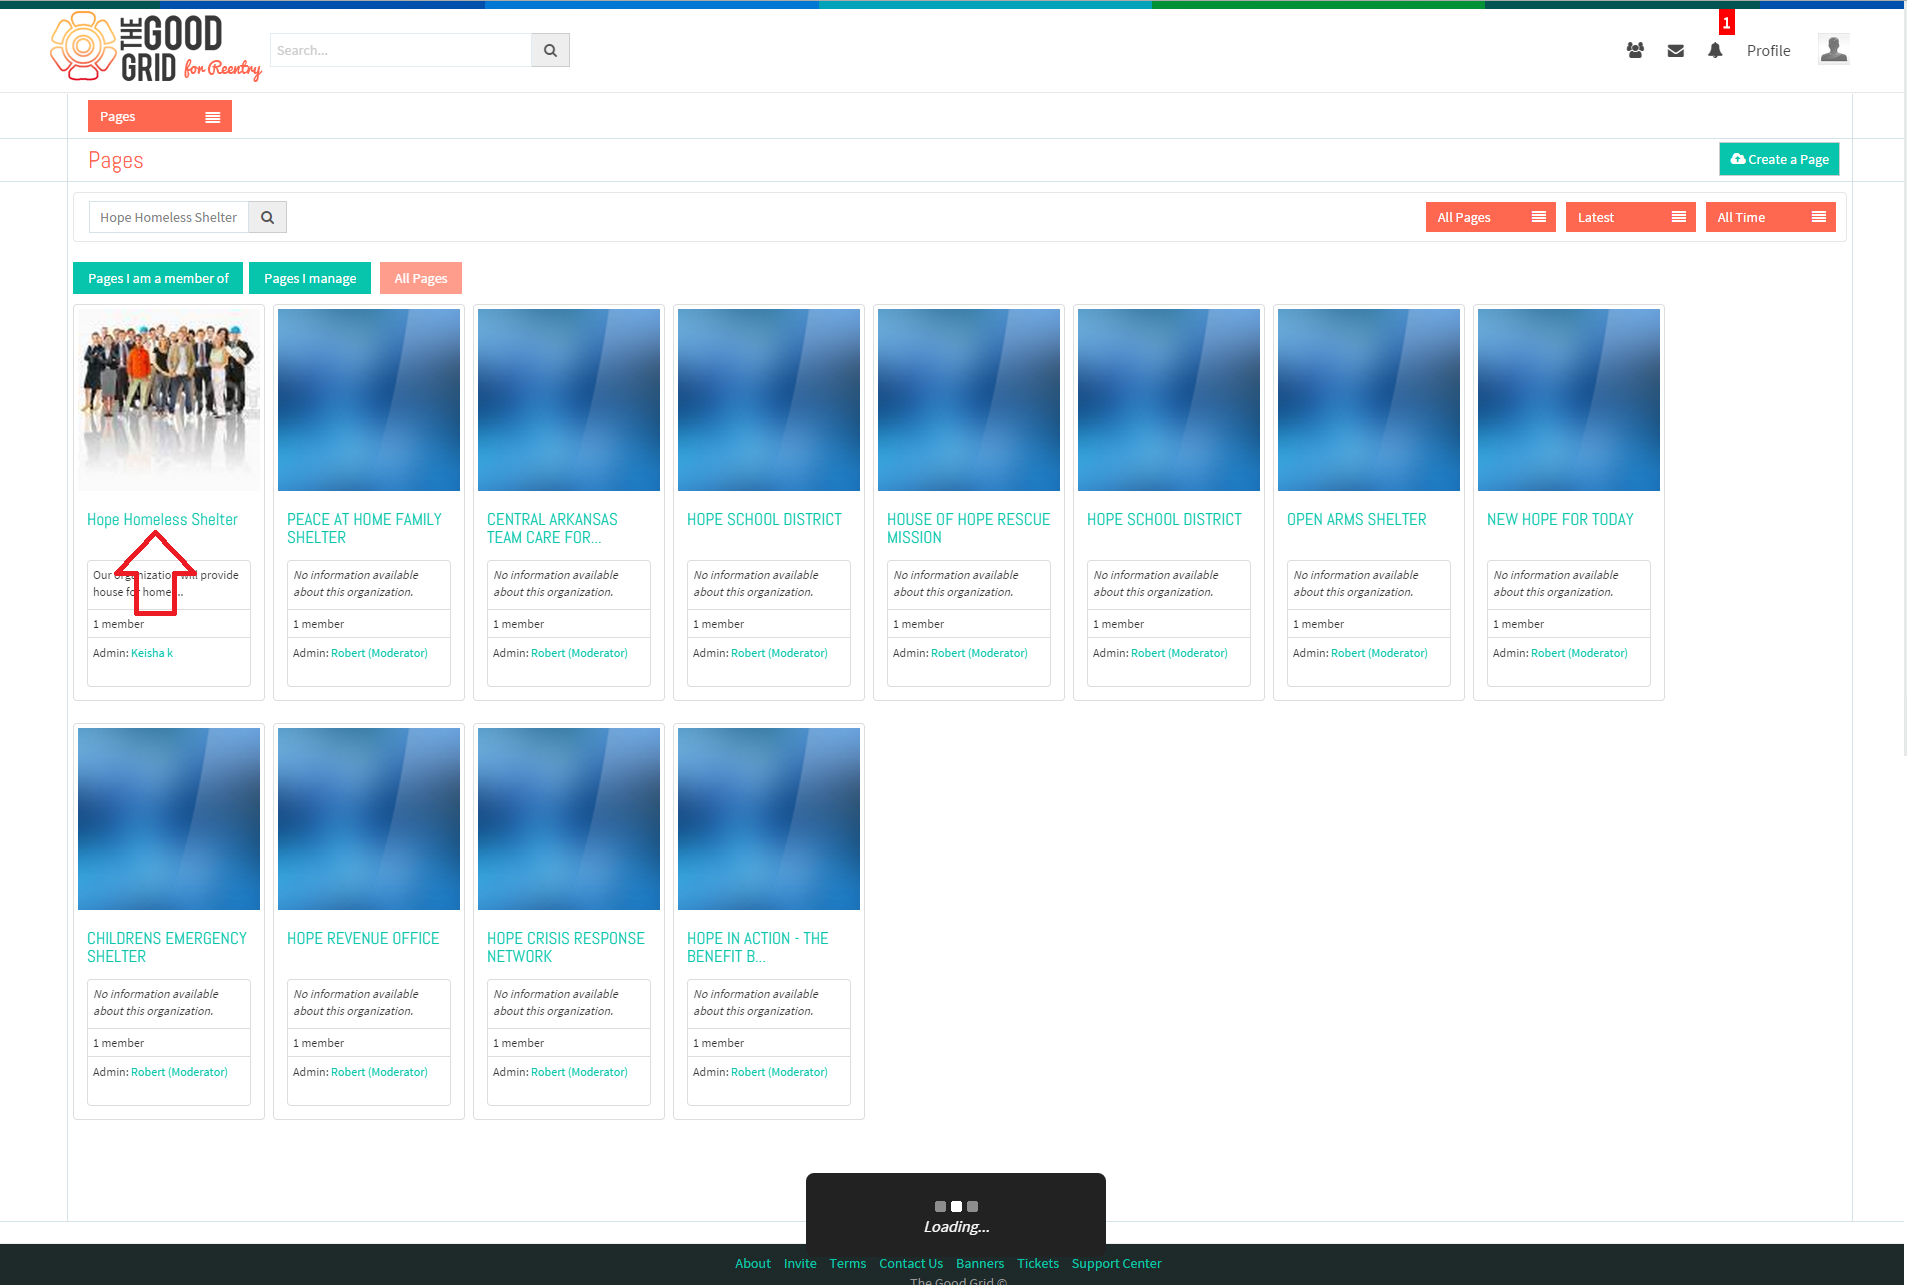Click The Good Grid logo
Screen dimensions: 1907x1285
[156, 47]
